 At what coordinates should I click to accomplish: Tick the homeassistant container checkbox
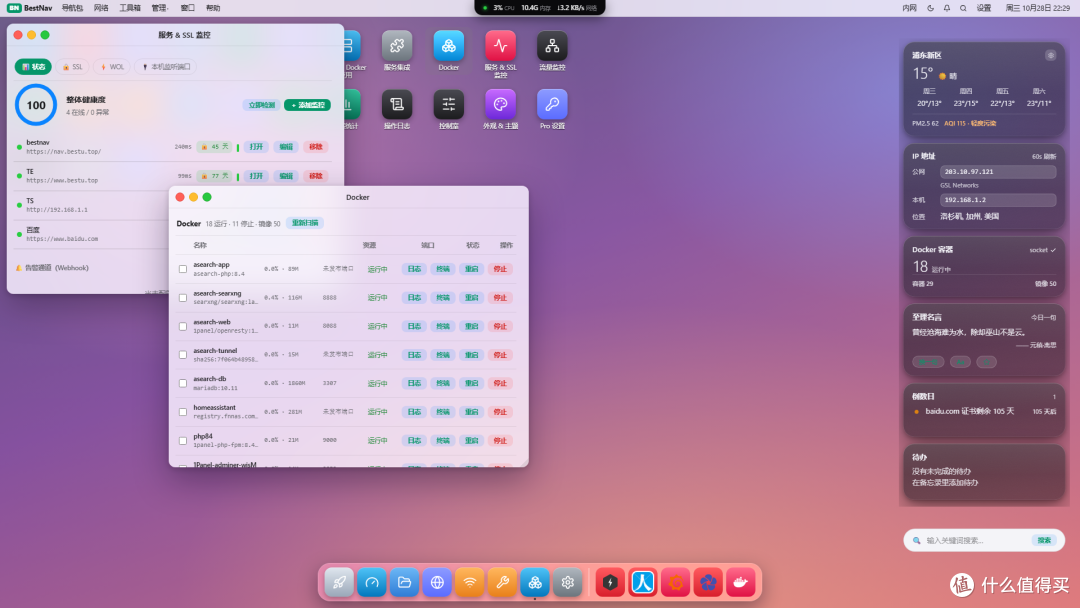pyautogui.click(x=183, y=412)
